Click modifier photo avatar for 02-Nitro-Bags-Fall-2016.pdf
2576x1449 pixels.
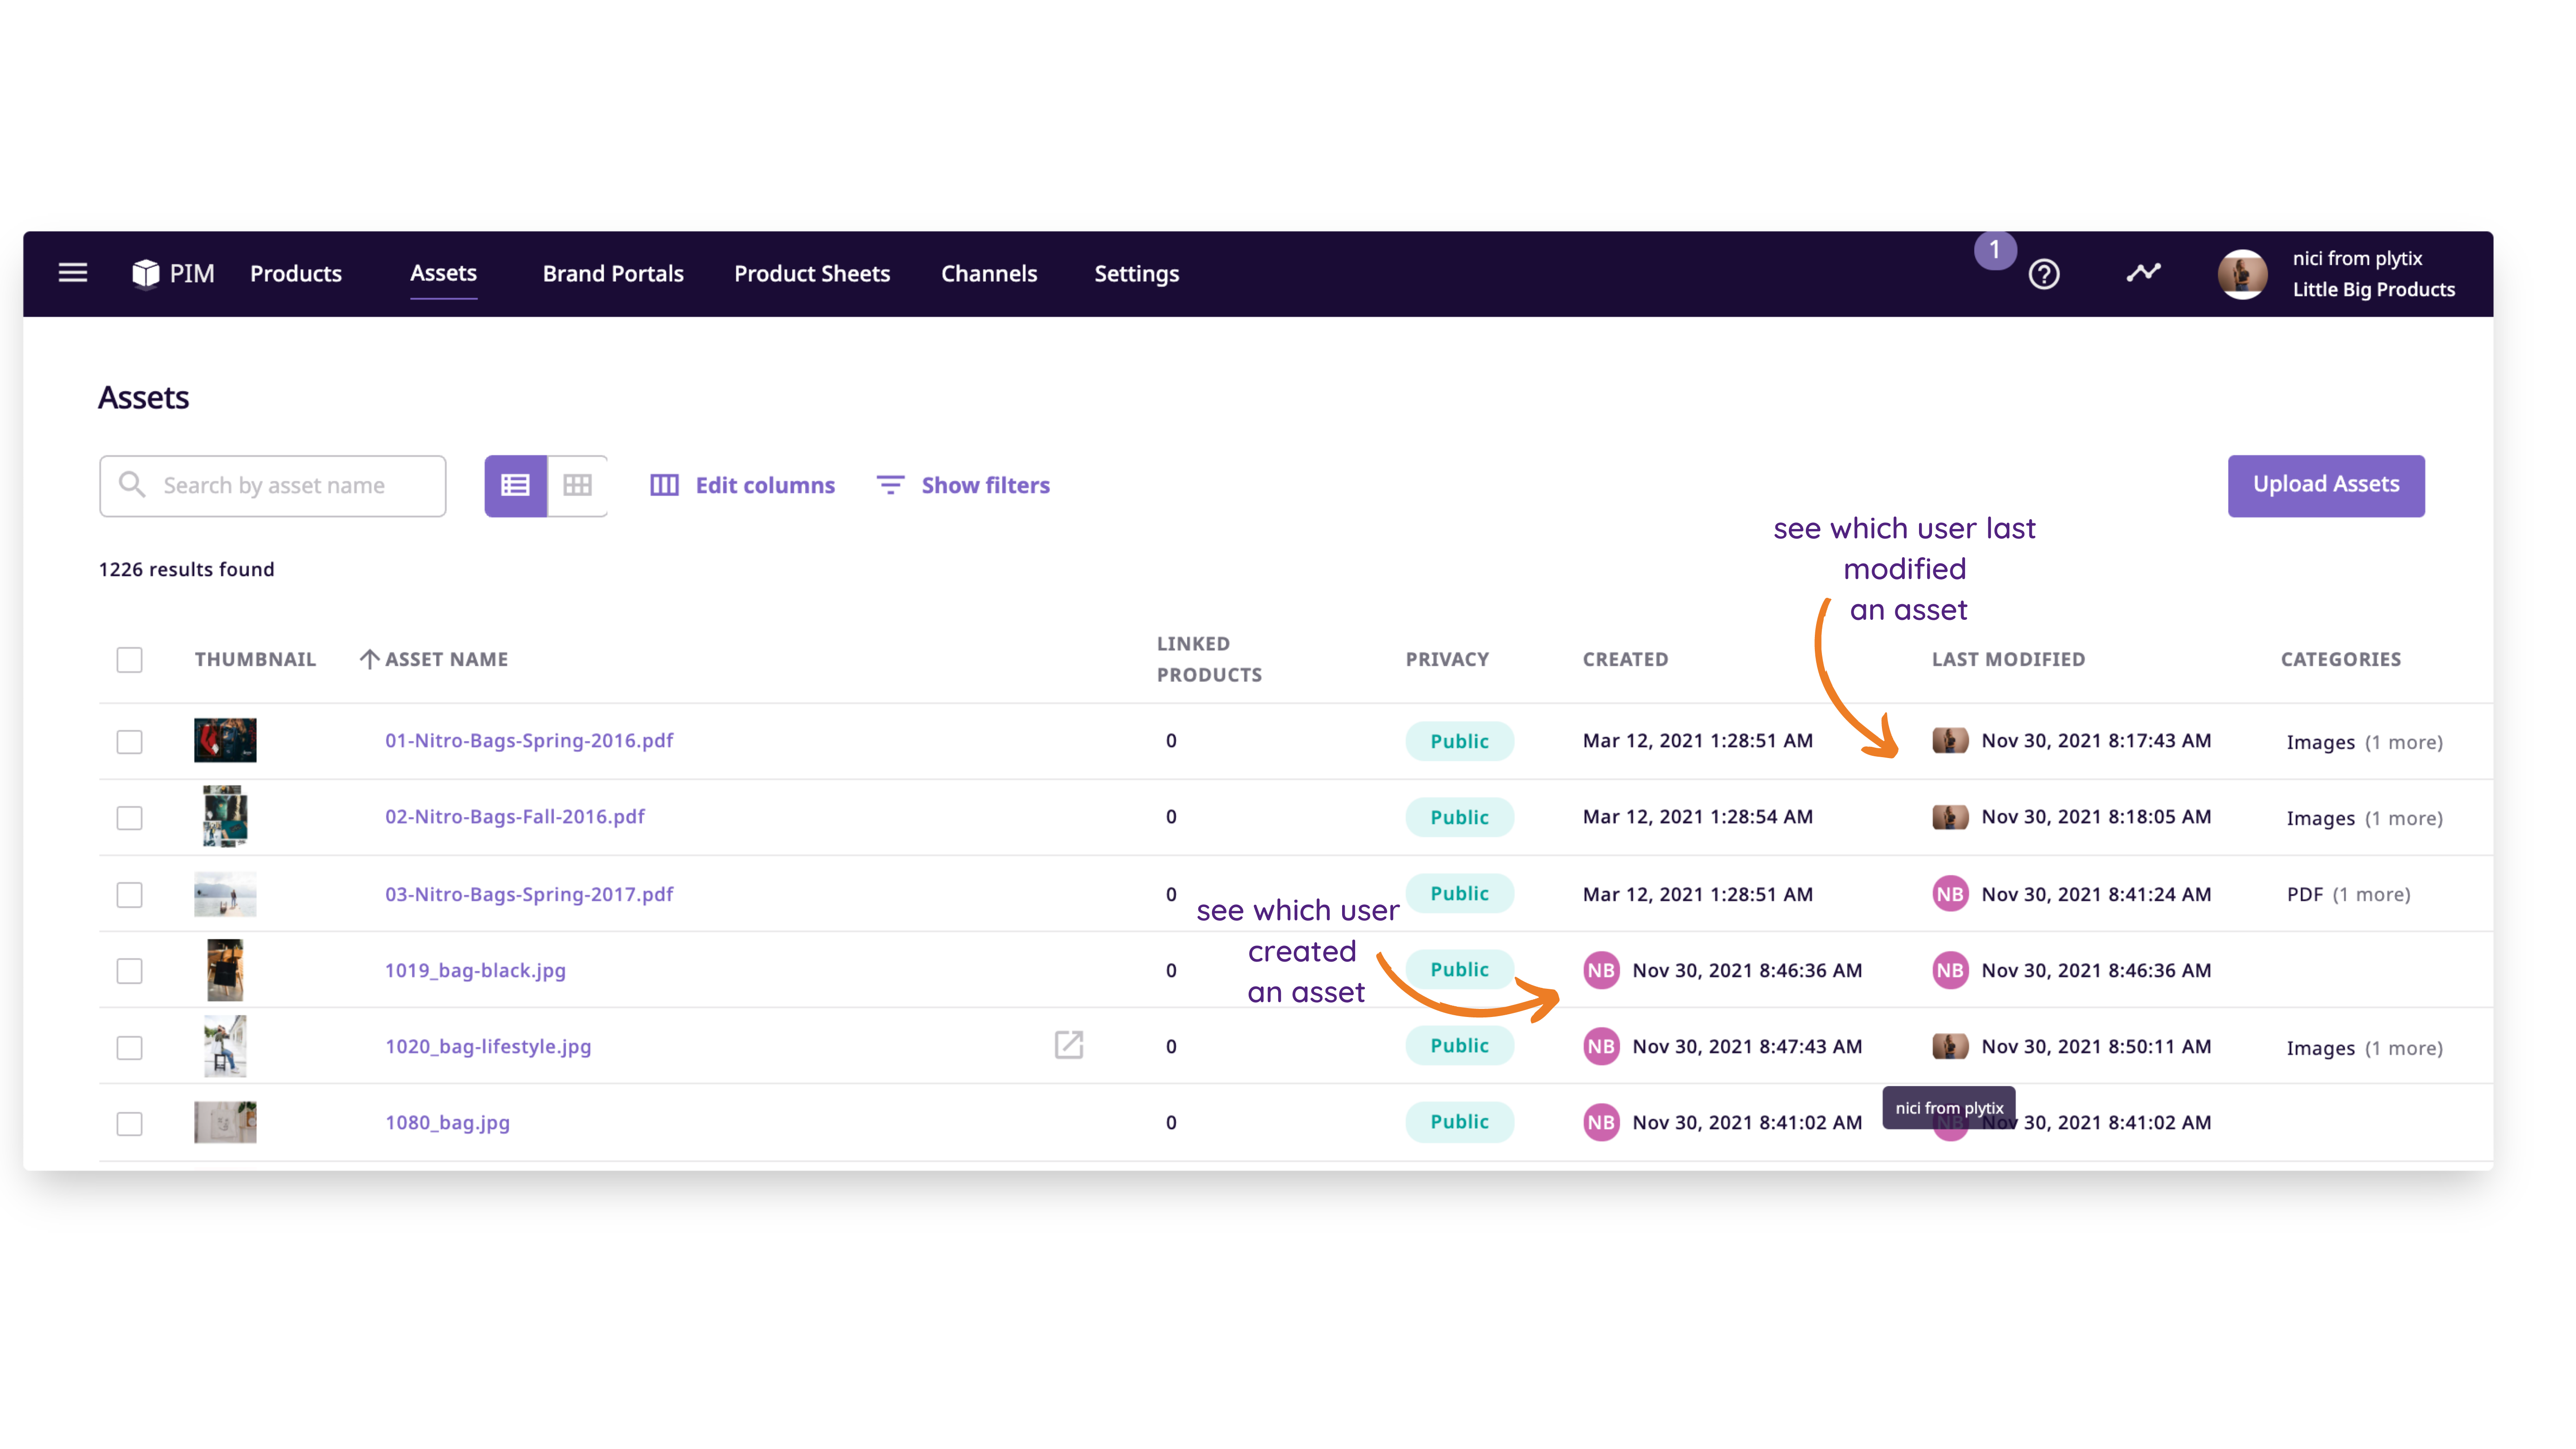click(1949, 816)
